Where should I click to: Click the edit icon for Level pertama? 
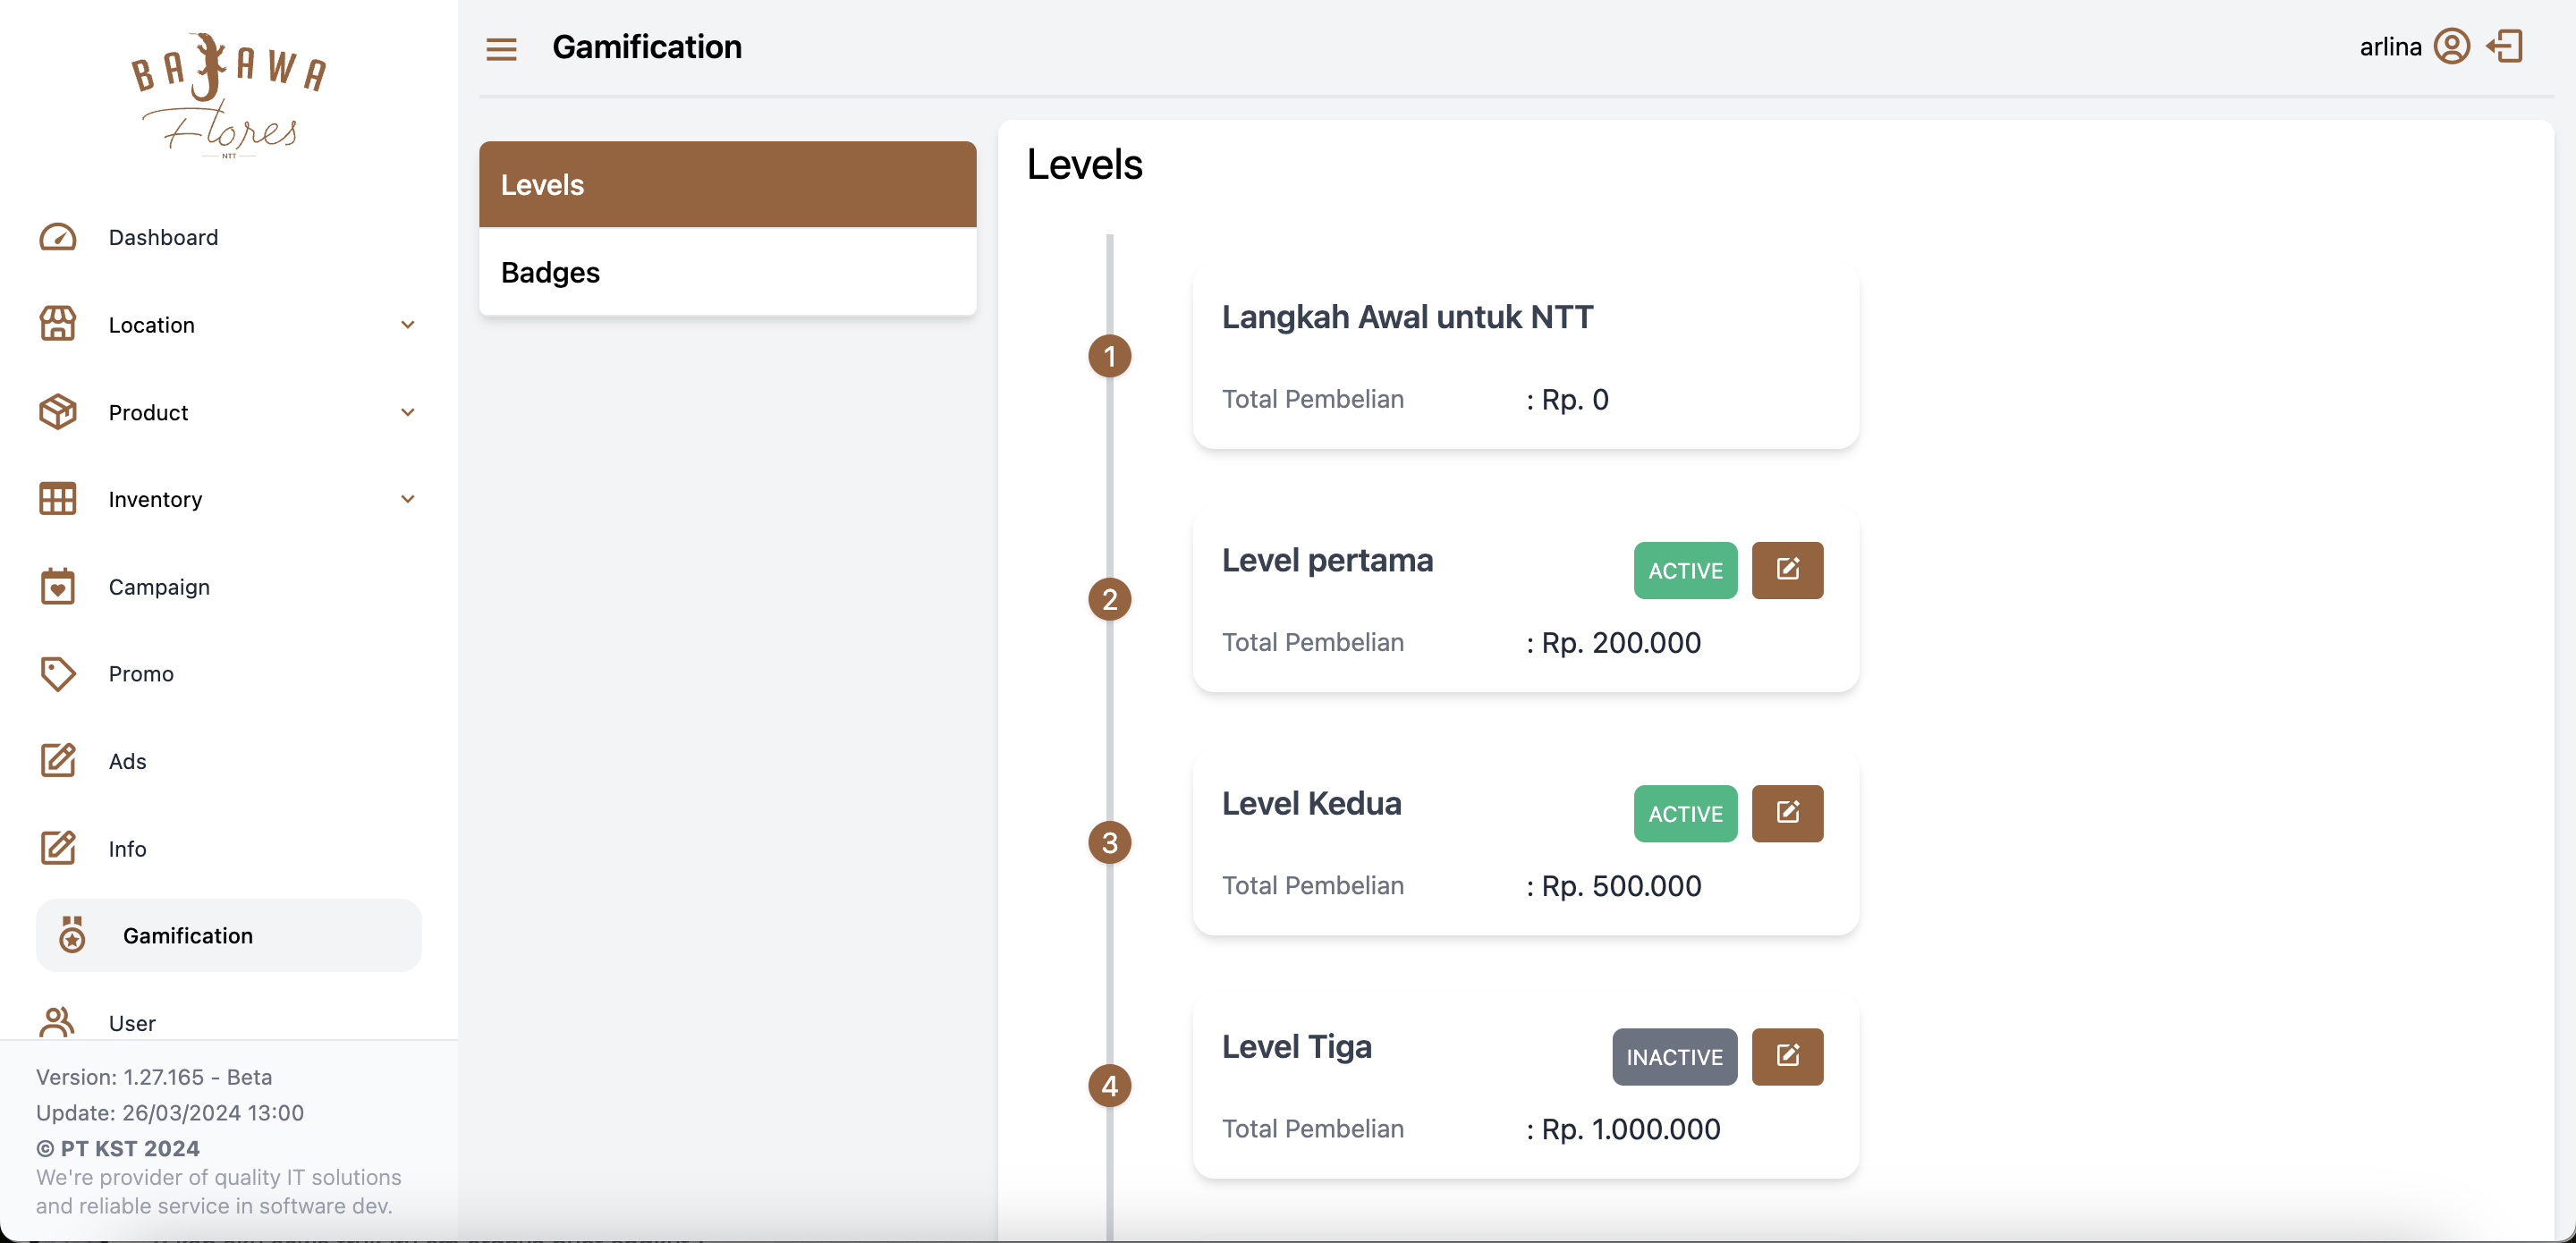tap(1786, 570)
